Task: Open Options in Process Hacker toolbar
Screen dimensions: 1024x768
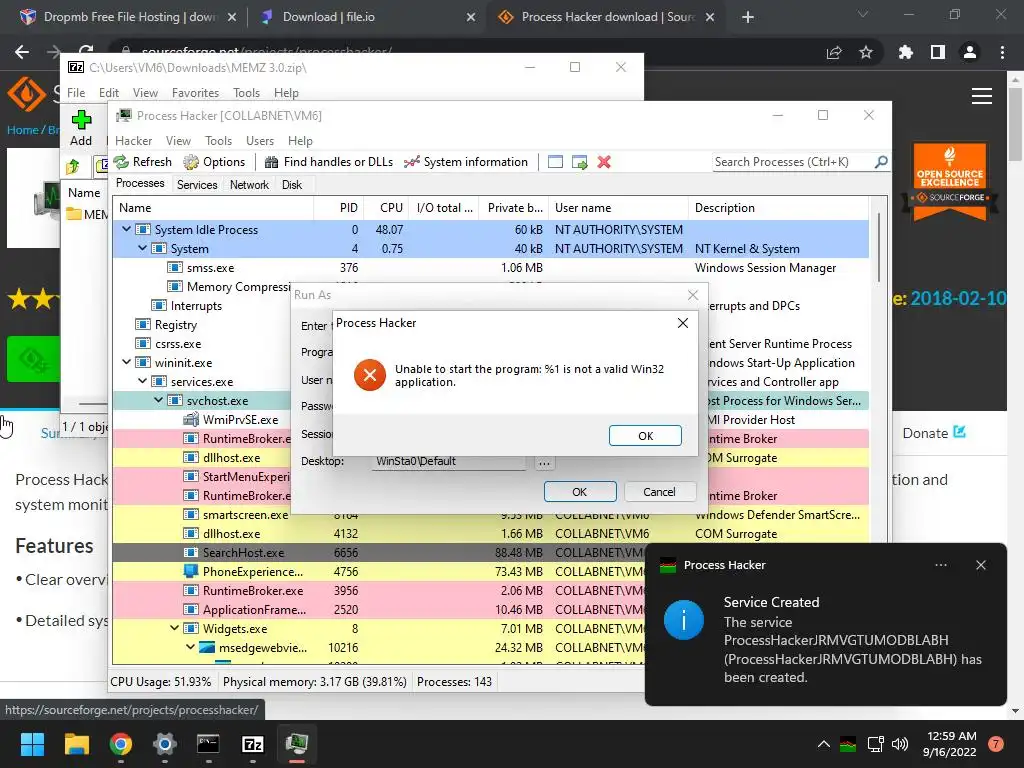Action: 214,162
